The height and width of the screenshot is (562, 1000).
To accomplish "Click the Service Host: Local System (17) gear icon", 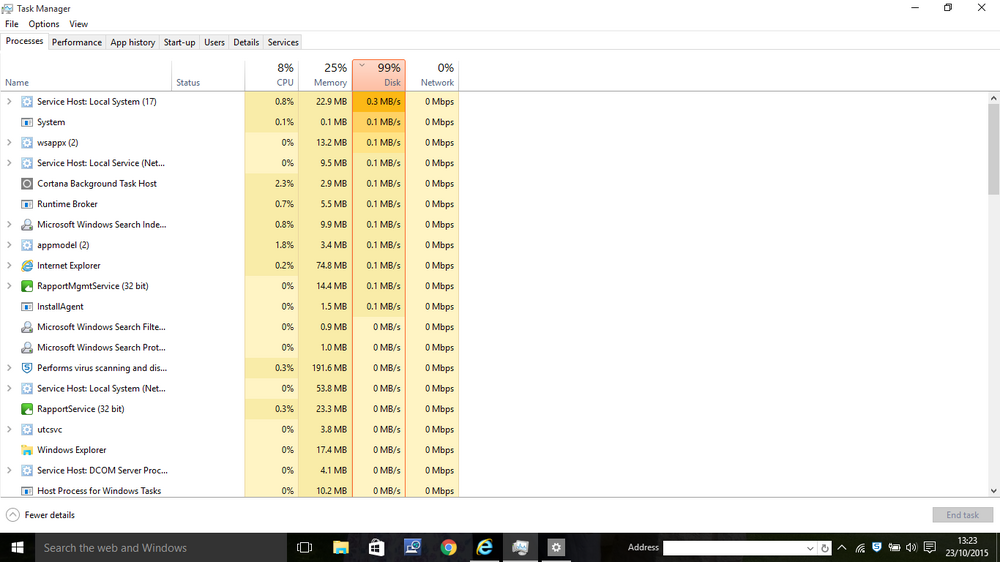I will tap(27, 101).
